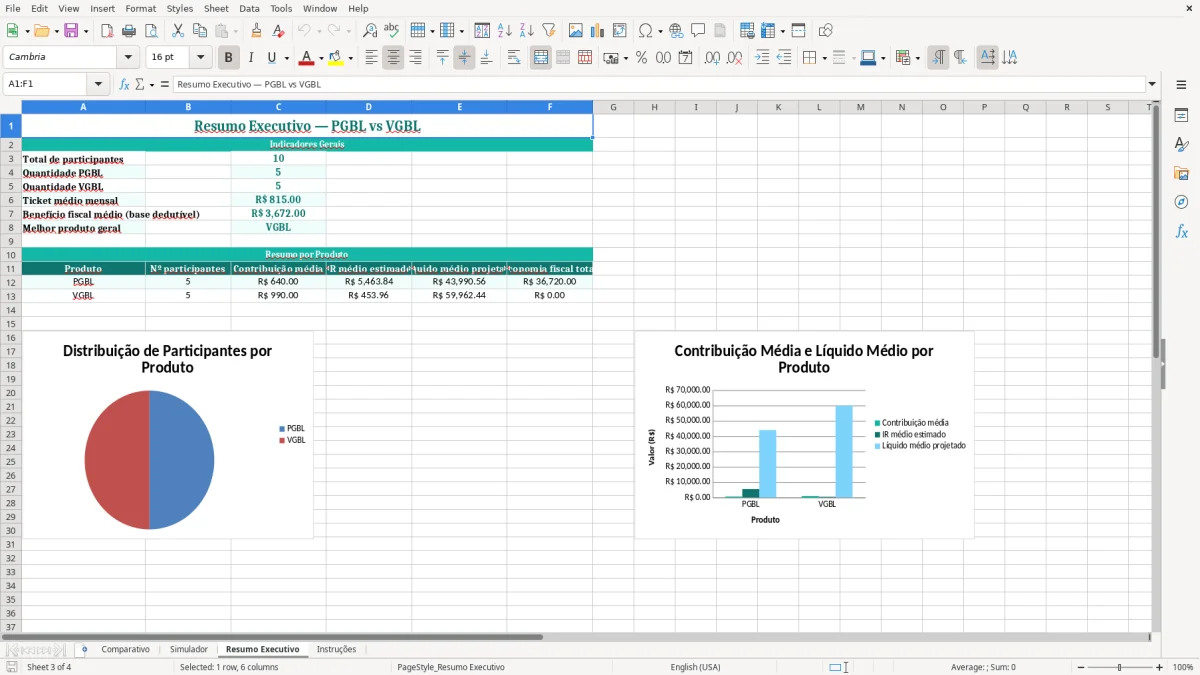
Task: Click the Increase Indent icon
Action: coord(762,58)
